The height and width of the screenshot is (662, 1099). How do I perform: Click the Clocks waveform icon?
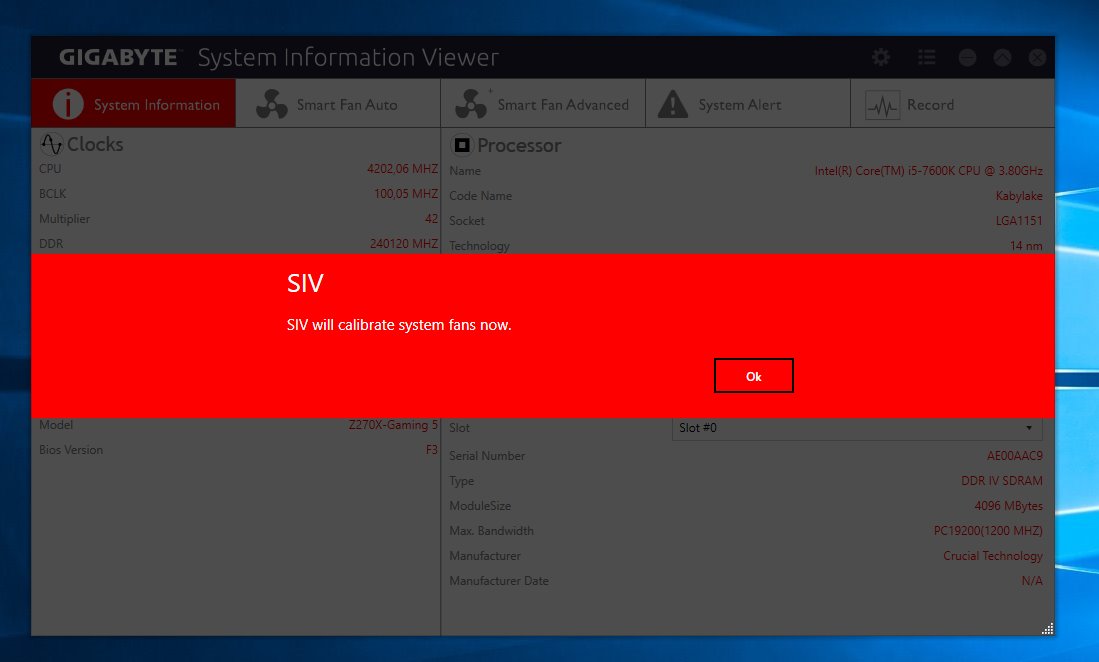(51, 145)
